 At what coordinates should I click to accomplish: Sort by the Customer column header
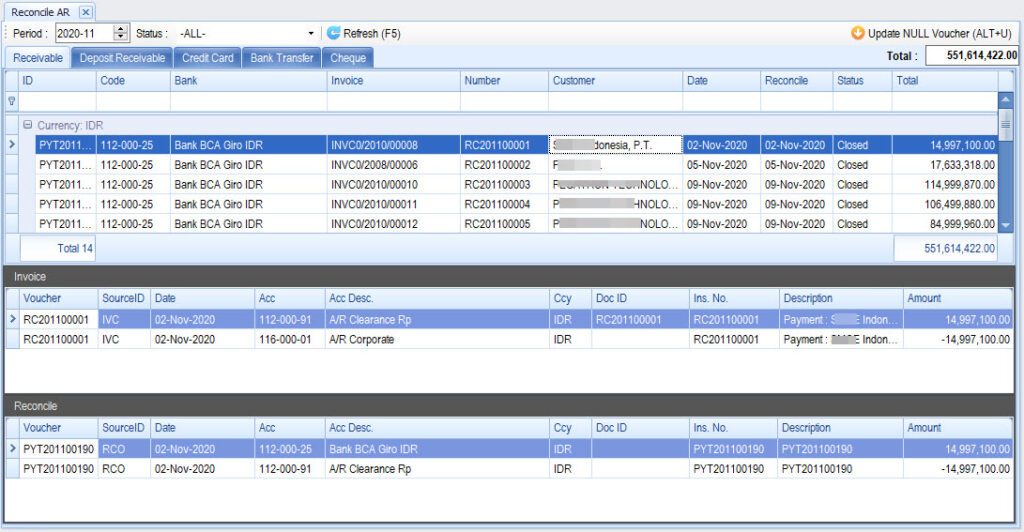click(615, 80)
